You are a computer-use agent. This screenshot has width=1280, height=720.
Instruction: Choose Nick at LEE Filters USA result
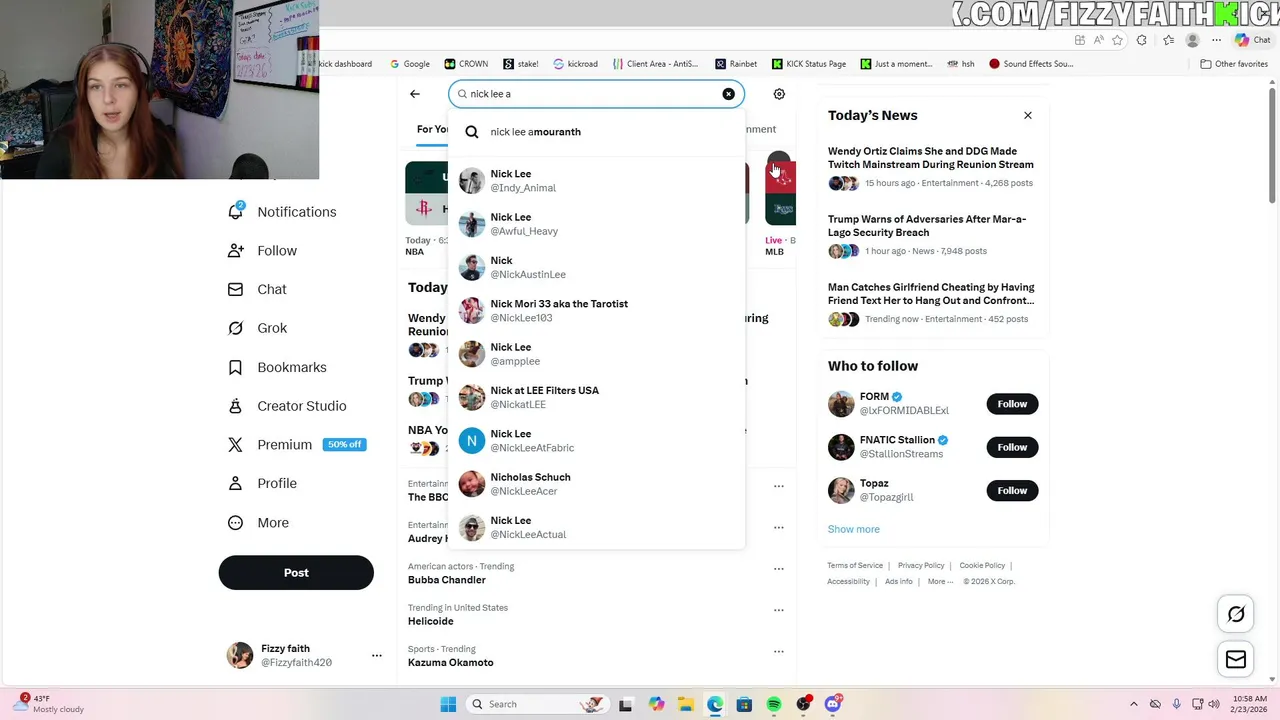[596, 397]
